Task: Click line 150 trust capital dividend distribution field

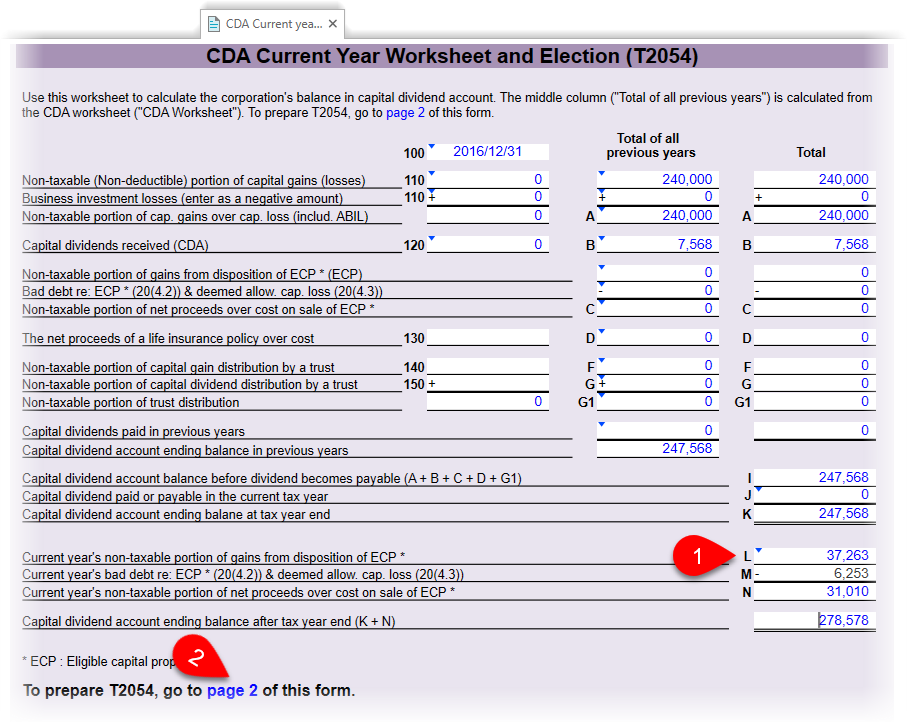Action: pos(488,384)
